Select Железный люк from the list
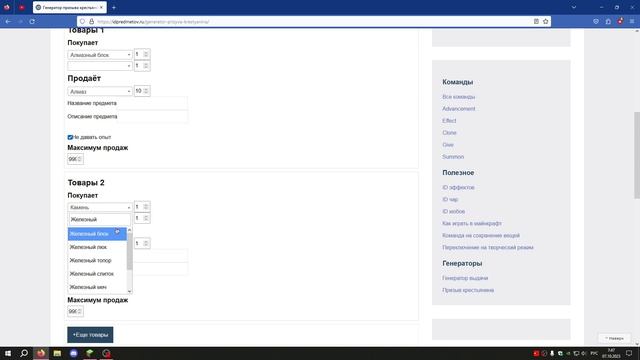Screen dimensions: 640x360 (x=98, y=247)
